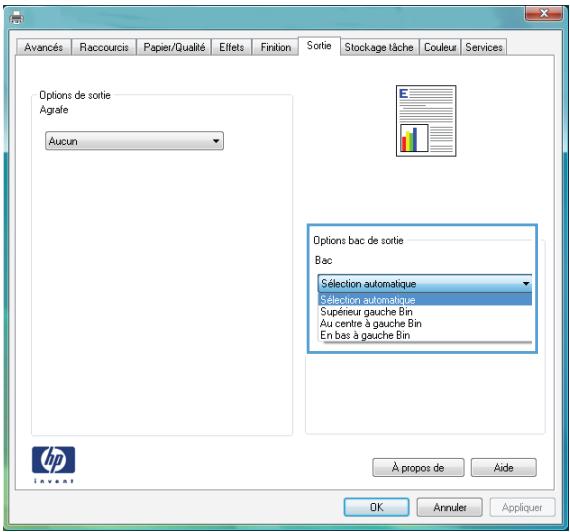Click the À propos de button
The height and width of the screenshot is (532, 570).
[x=418, y=468]
